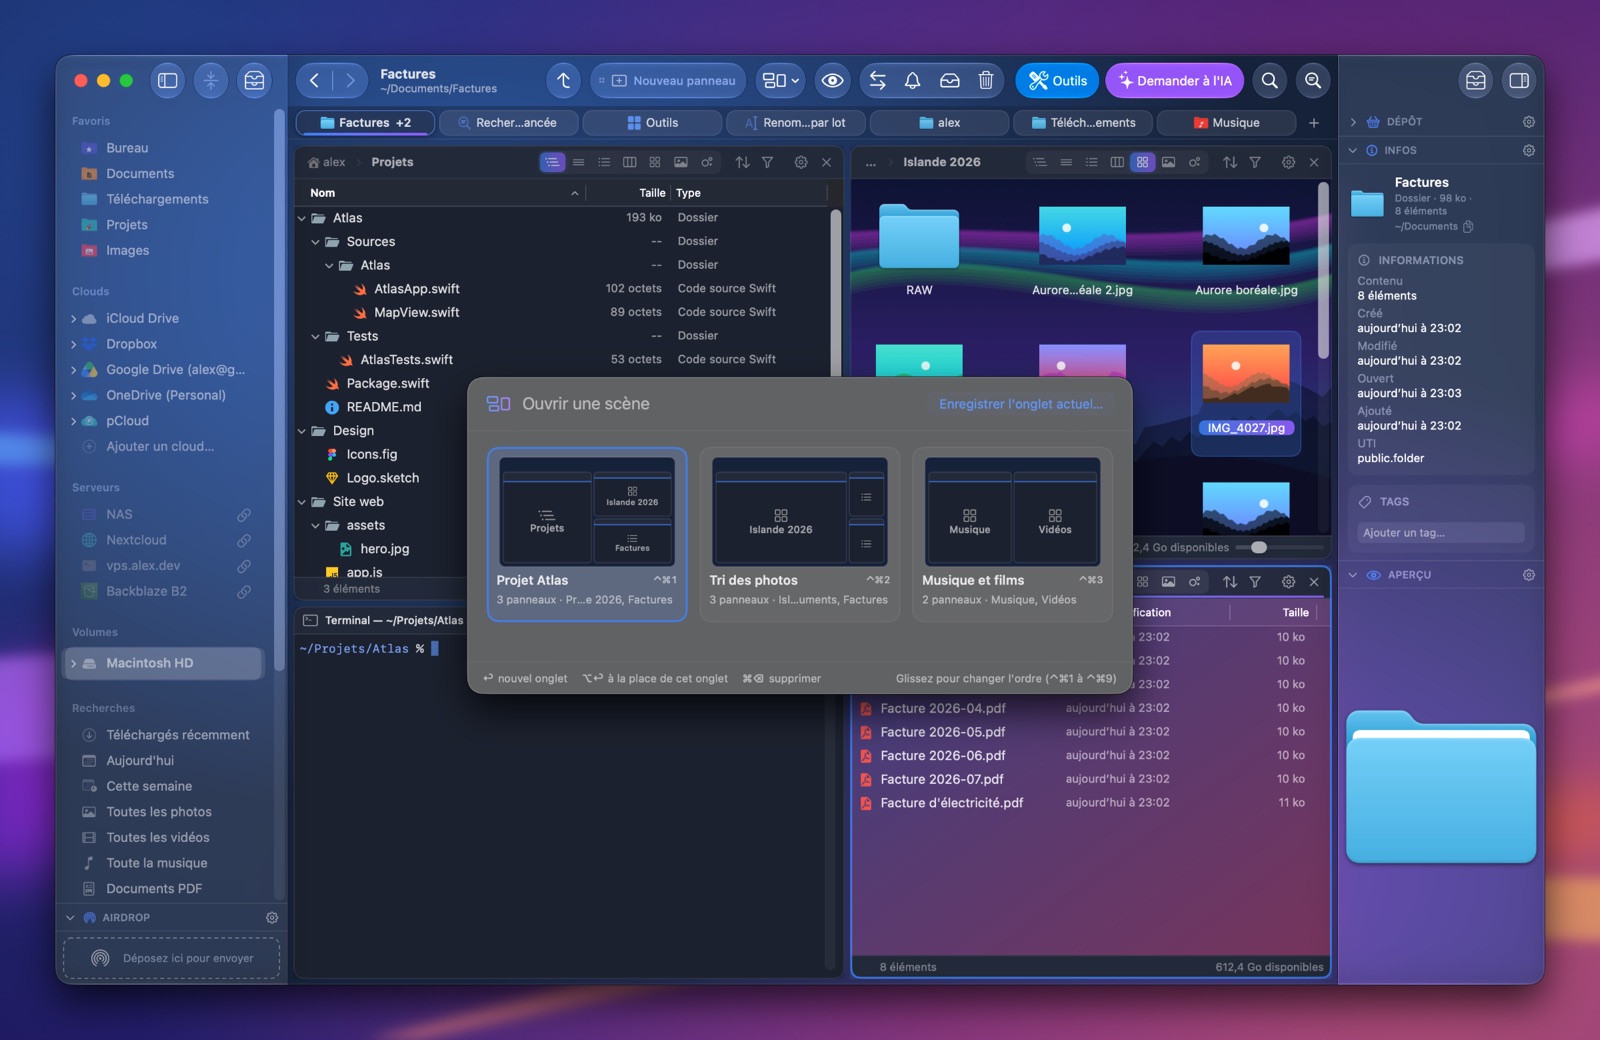Click the Enregistrer l'onglet actuel link
This screenshot has height=1040, width=1600.
point(1020,404)
